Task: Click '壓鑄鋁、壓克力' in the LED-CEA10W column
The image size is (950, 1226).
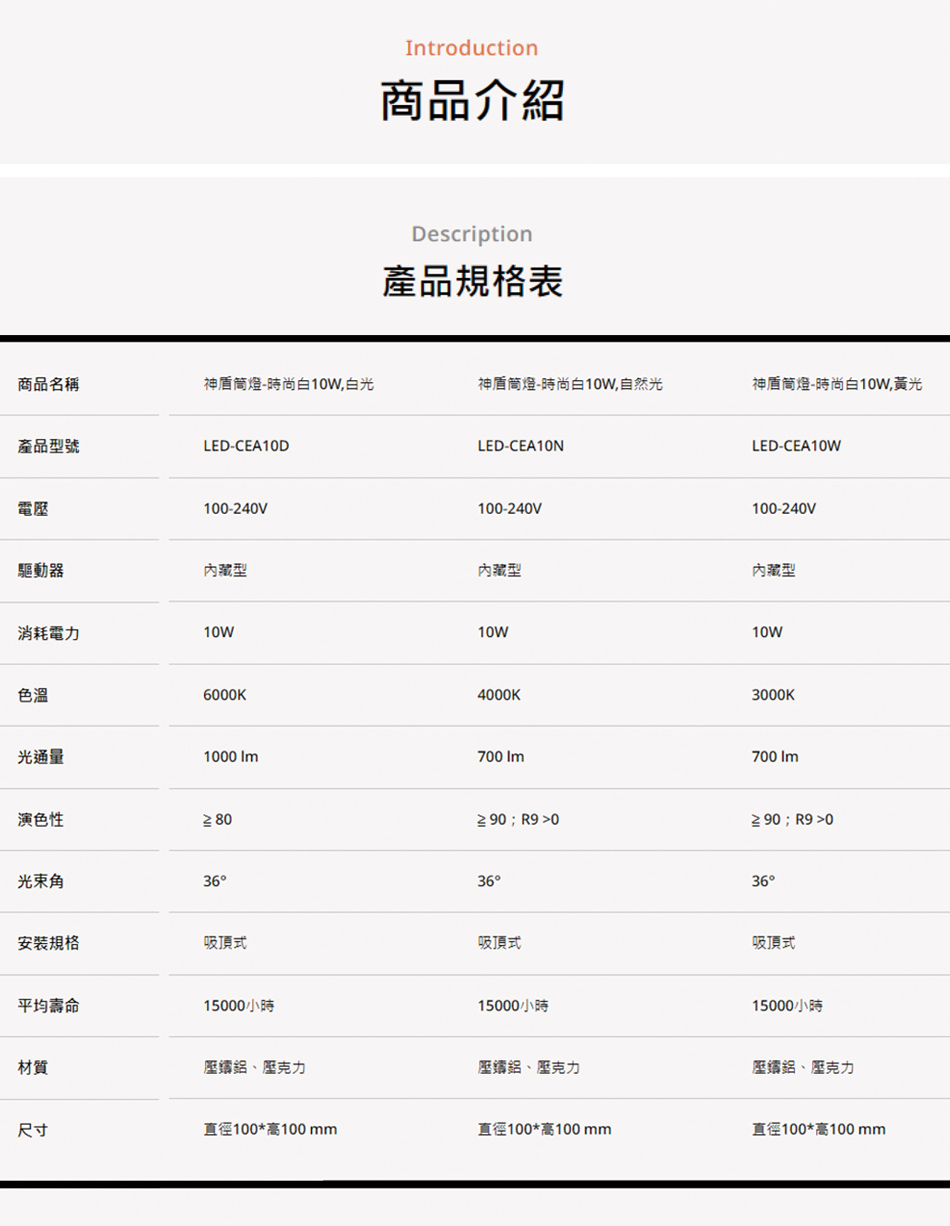Action: point(804,1068)
